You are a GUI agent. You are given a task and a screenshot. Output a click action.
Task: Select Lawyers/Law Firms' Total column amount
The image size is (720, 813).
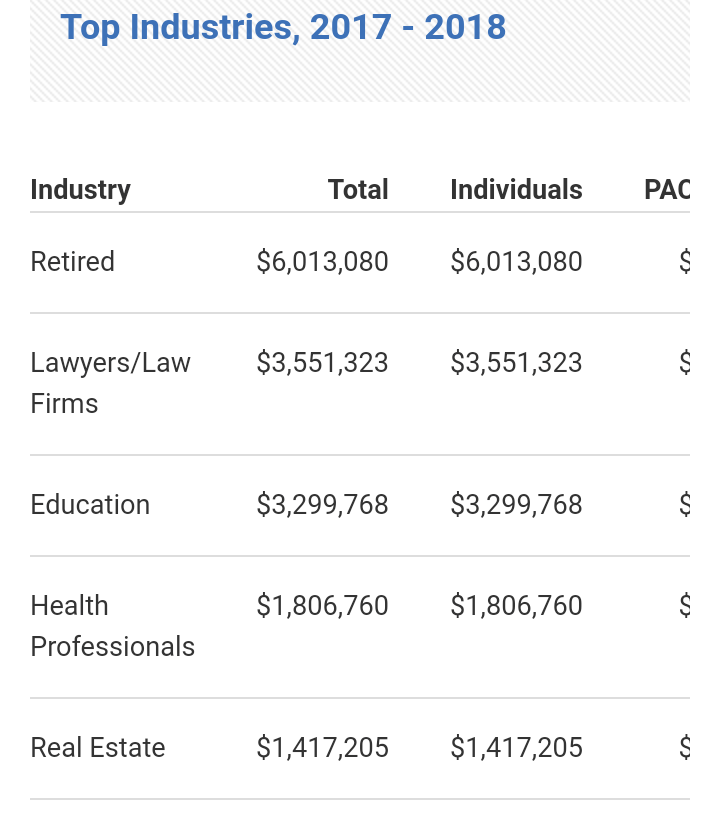322,363
